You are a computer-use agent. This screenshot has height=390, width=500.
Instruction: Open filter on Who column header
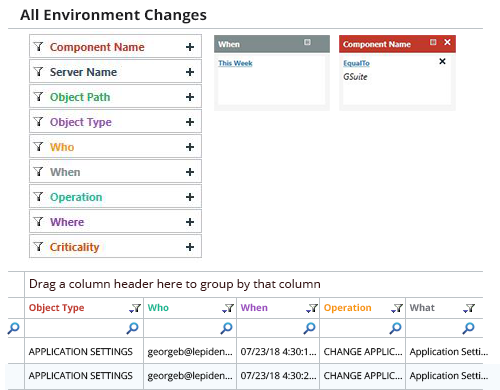228,308
